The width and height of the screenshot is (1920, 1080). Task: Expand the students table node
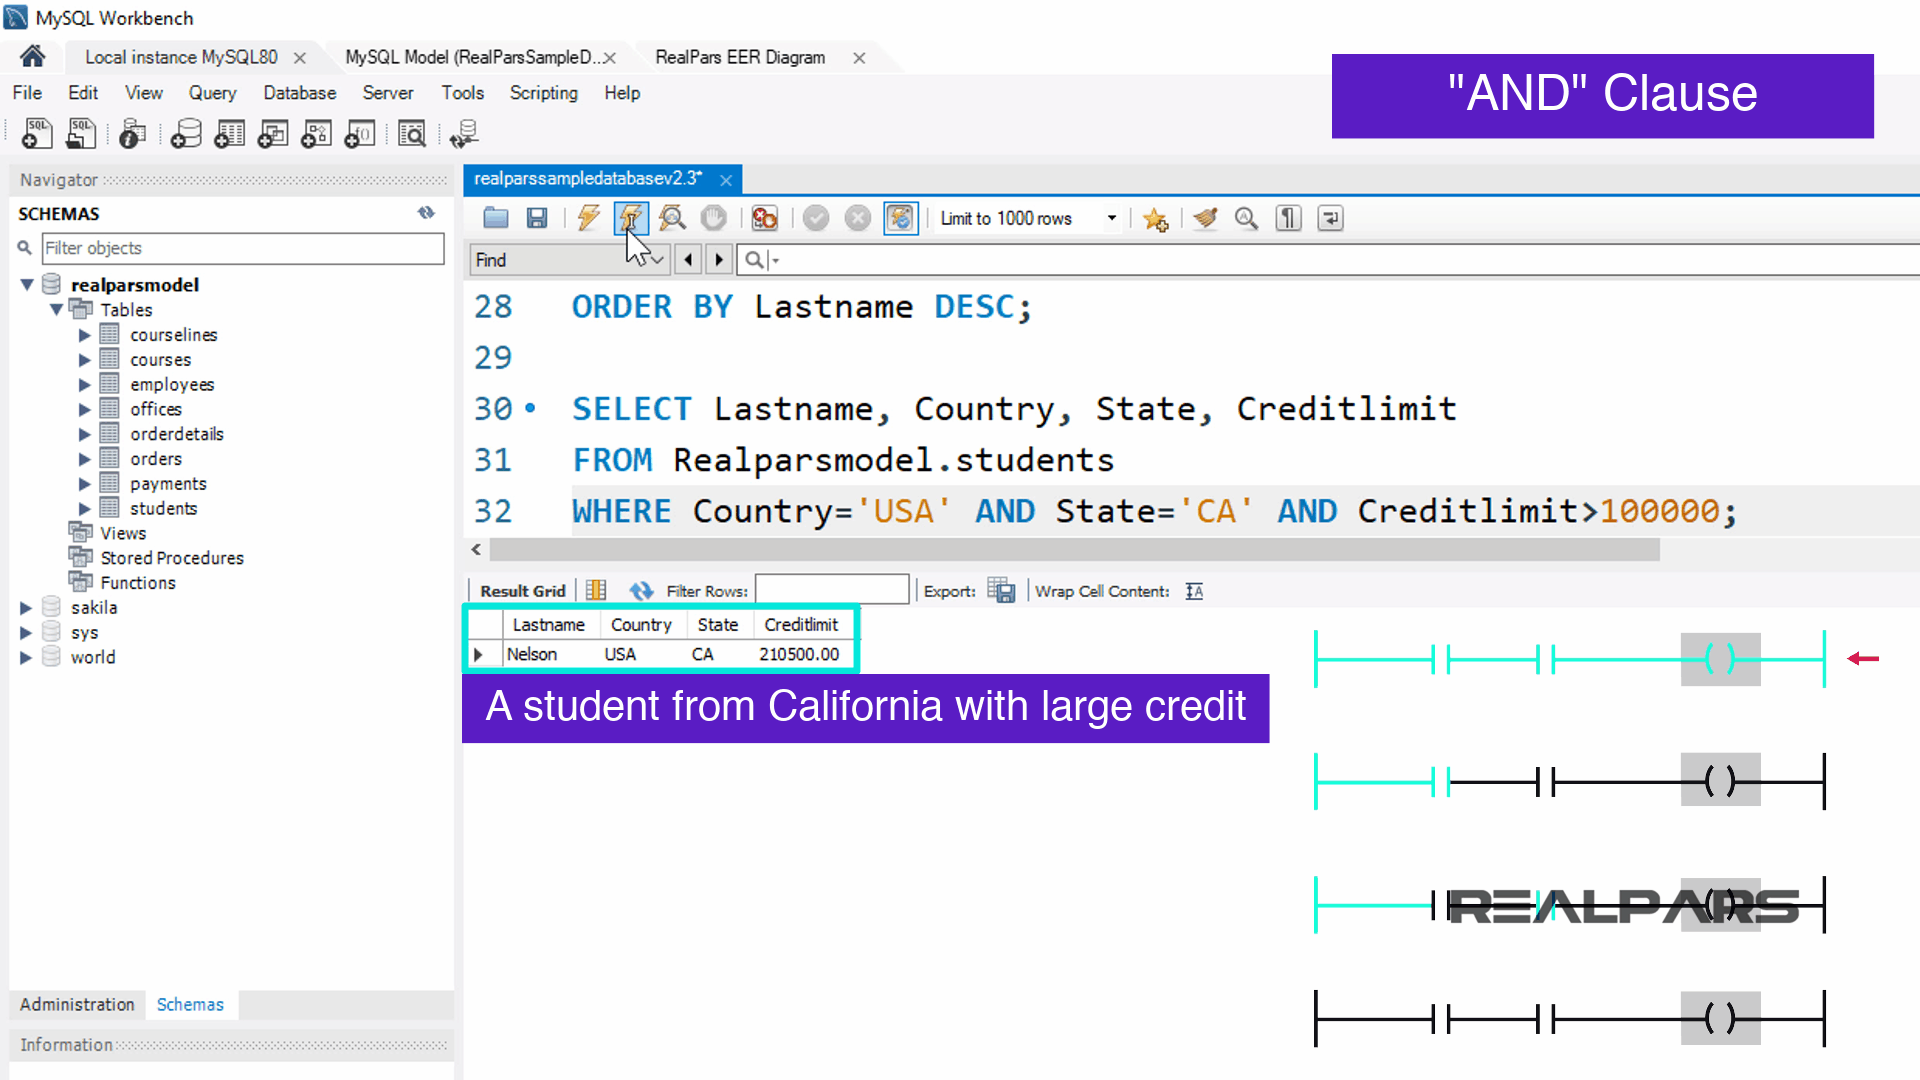85,508
